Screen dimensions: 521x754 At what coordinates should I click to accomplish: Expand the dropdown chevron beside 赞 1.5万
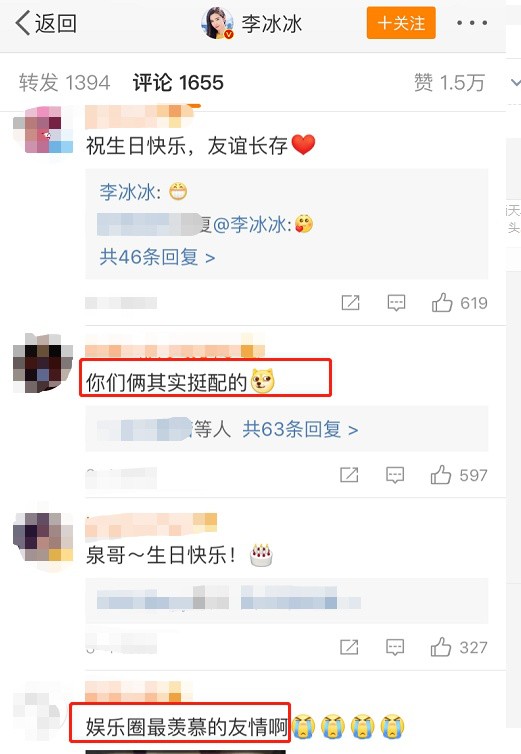515,82
